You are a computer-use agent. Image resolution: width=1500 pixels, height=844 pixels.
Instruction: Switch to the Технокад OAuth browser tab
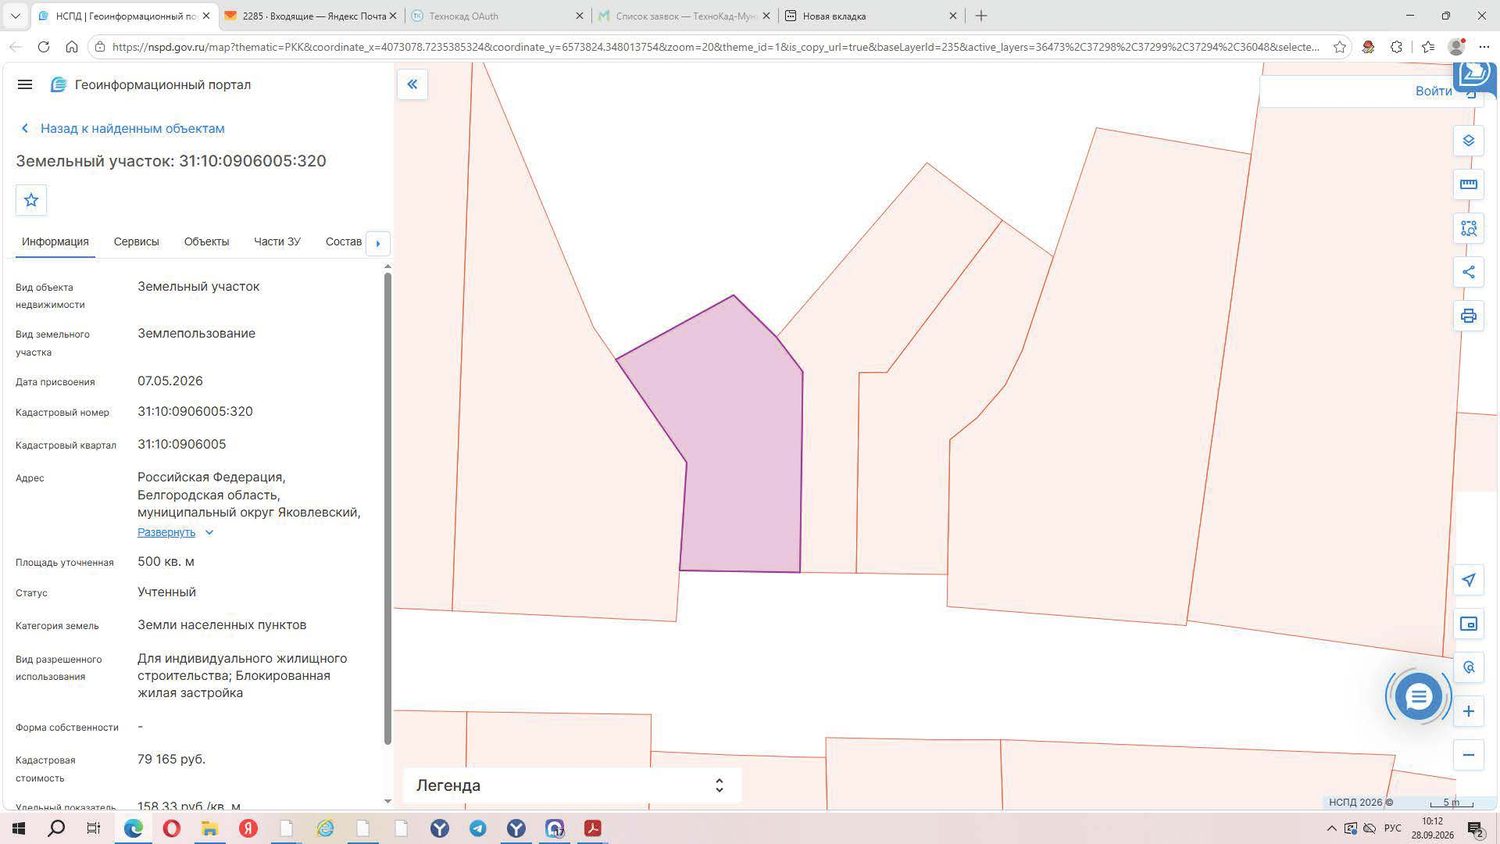click(497, 16)
